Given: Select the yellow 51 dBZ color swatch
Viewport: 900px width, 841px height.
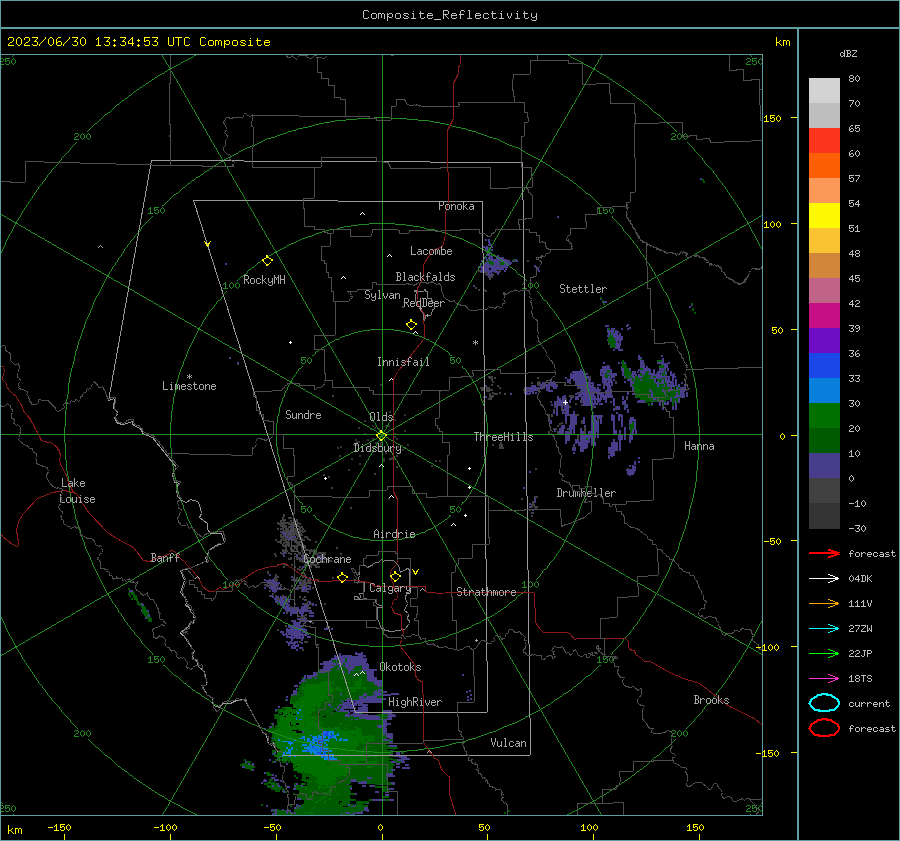Looking at the screenshot, I should click(824, 215).
